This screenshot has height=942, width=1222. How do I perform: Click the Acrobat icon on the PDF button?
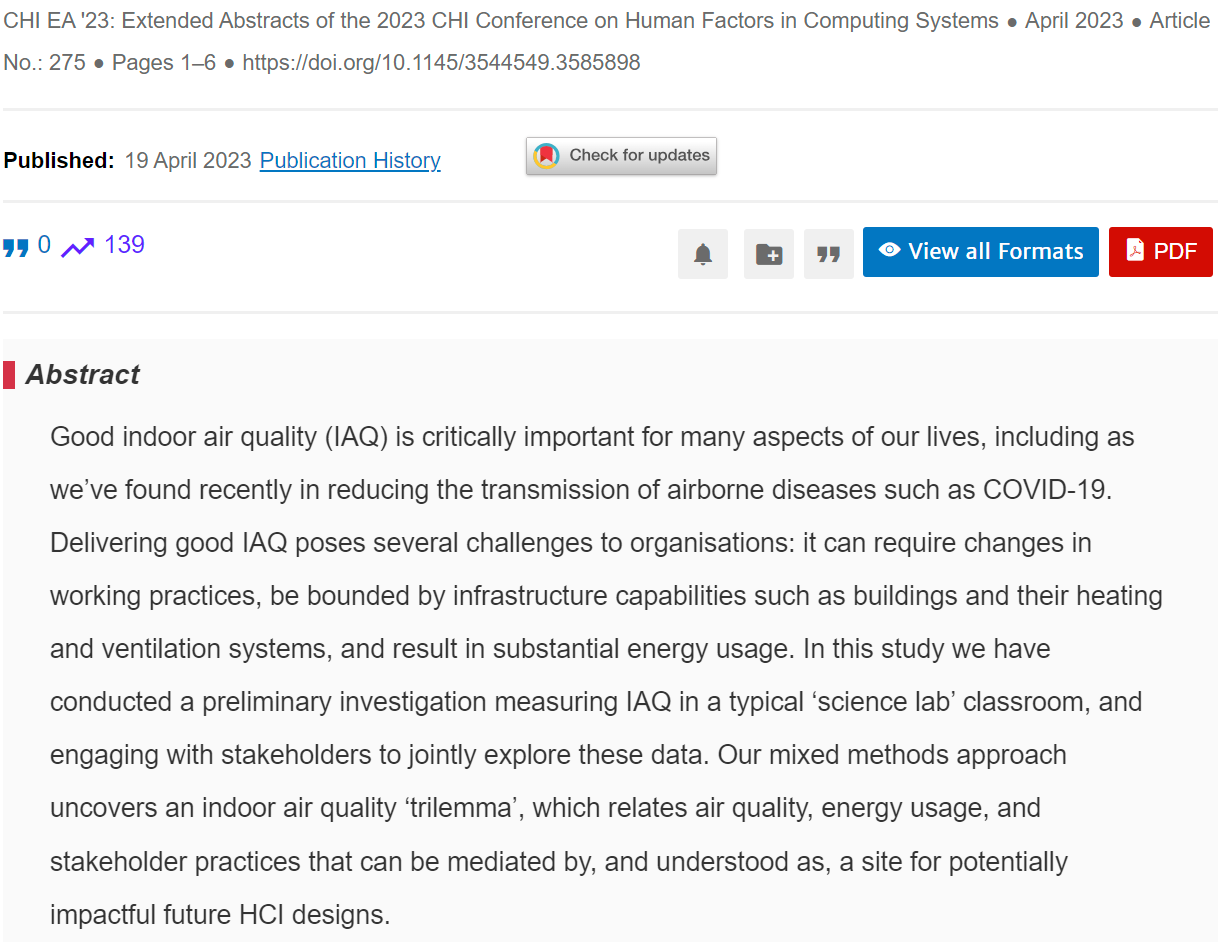(x=1135, y=250)
